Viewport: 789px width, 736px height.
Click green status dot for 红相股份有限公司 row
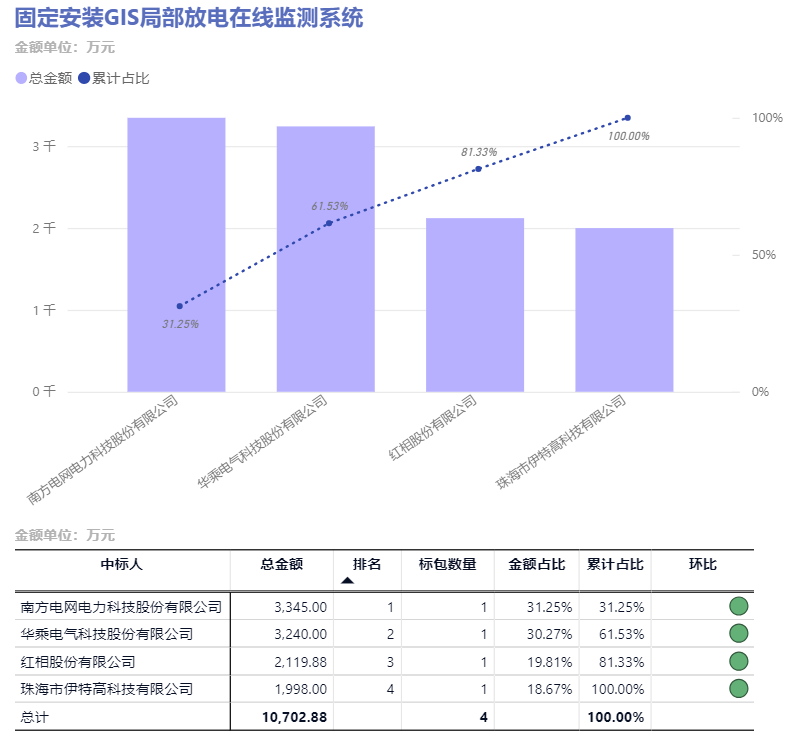point(738,661)
